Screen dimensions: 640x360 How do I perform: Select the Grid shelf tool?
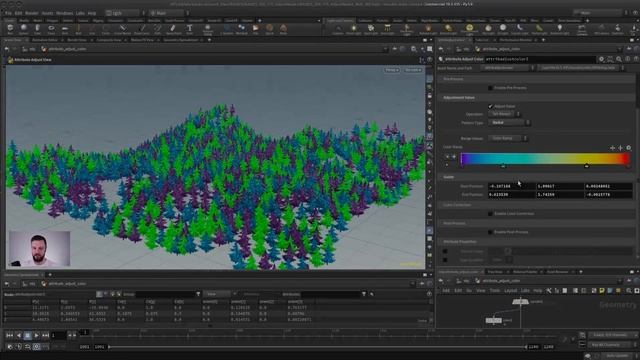(x=64, y=29)
